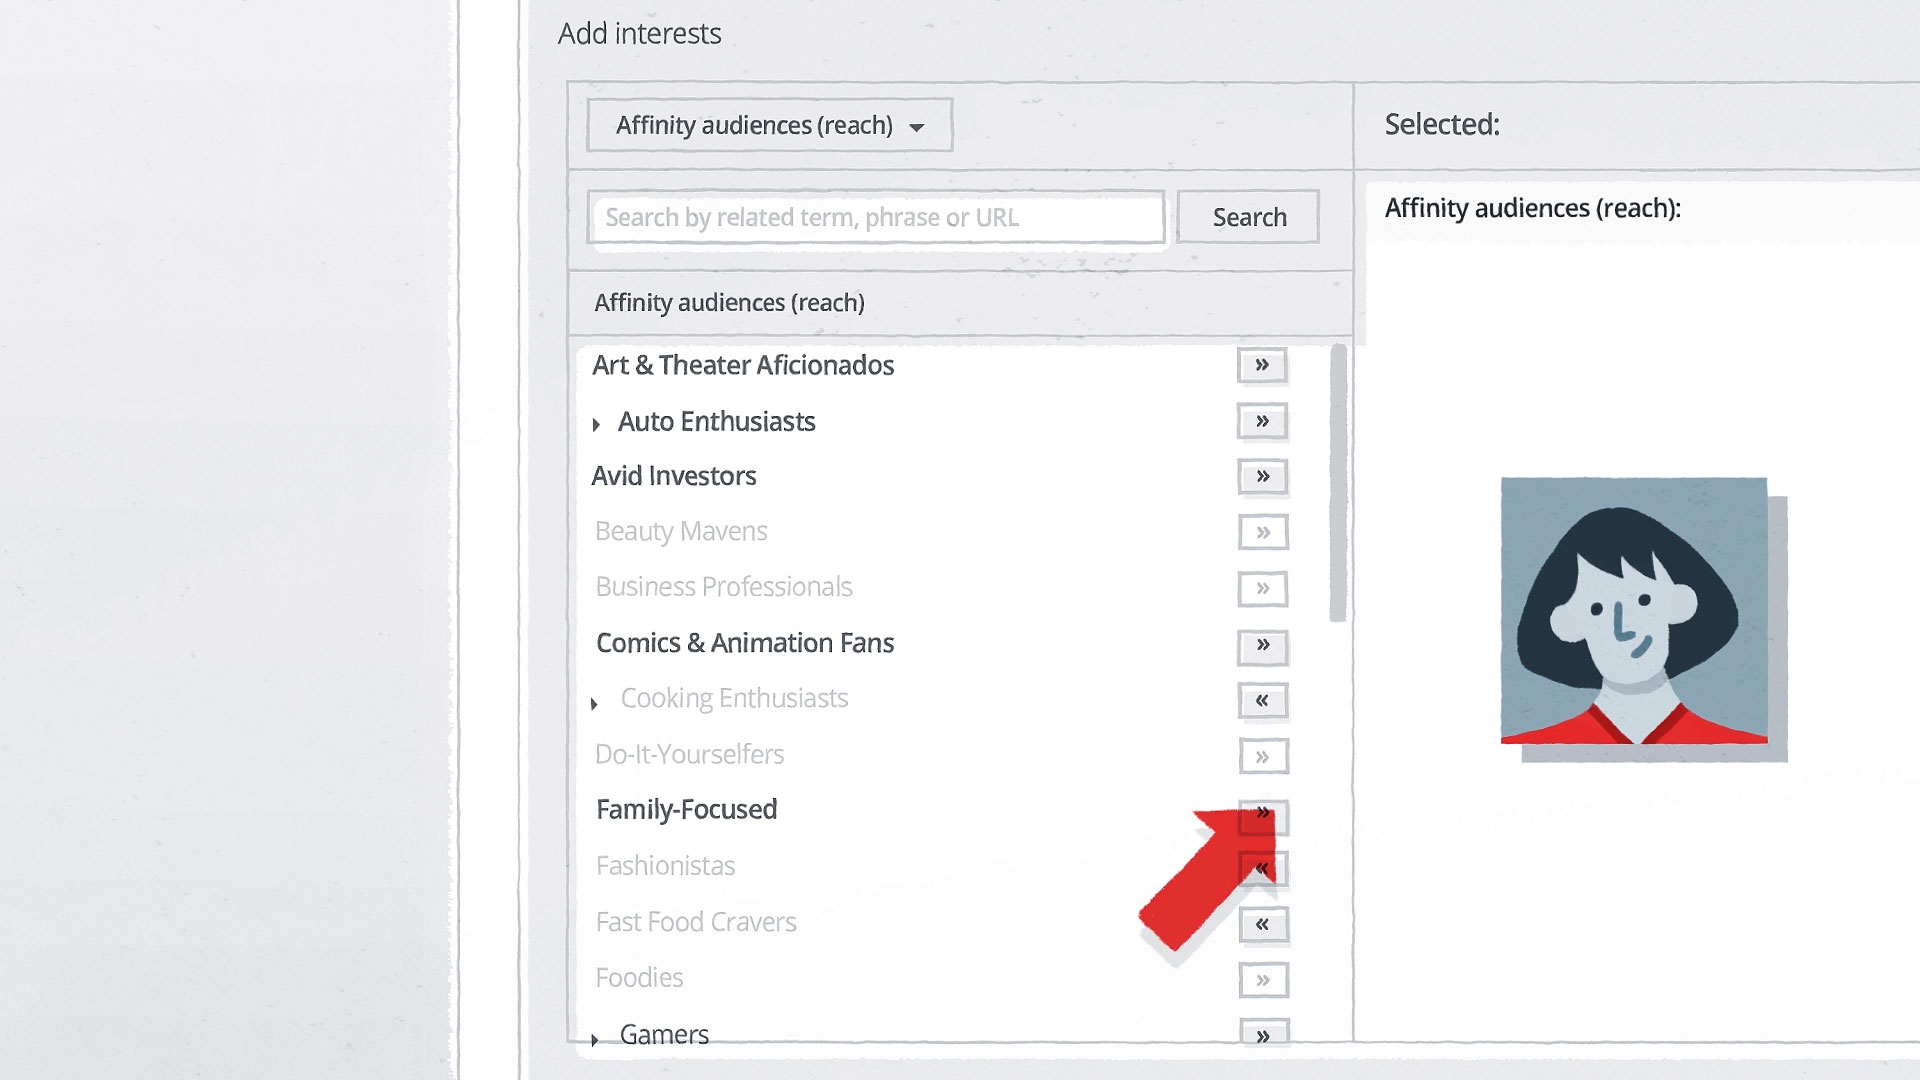1920x1080 pixels.
Task: Open the Affinity audiences reach dropdown
Action: tap(767, 124)
